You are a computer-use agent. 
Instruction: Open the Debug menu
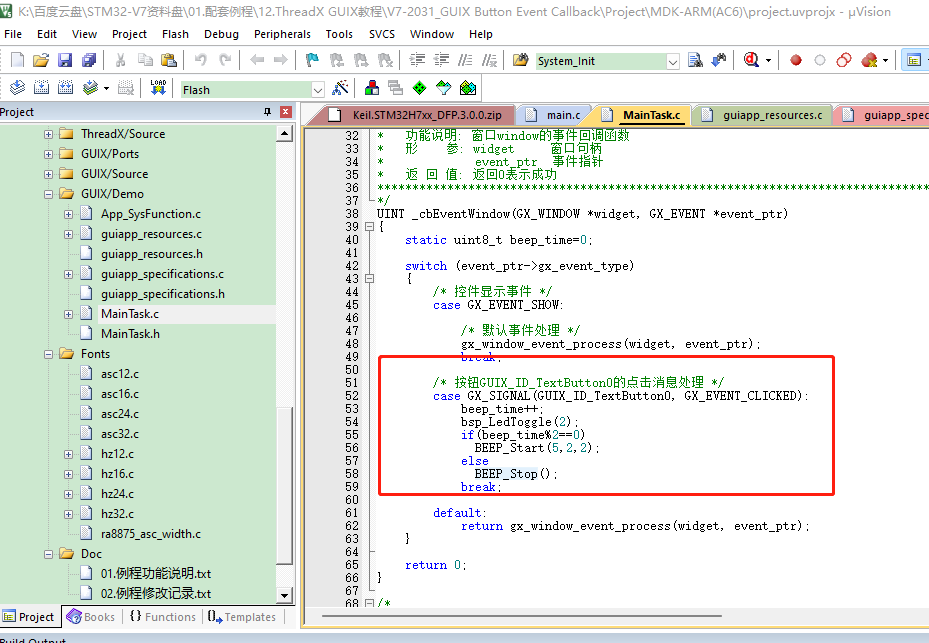221,34
